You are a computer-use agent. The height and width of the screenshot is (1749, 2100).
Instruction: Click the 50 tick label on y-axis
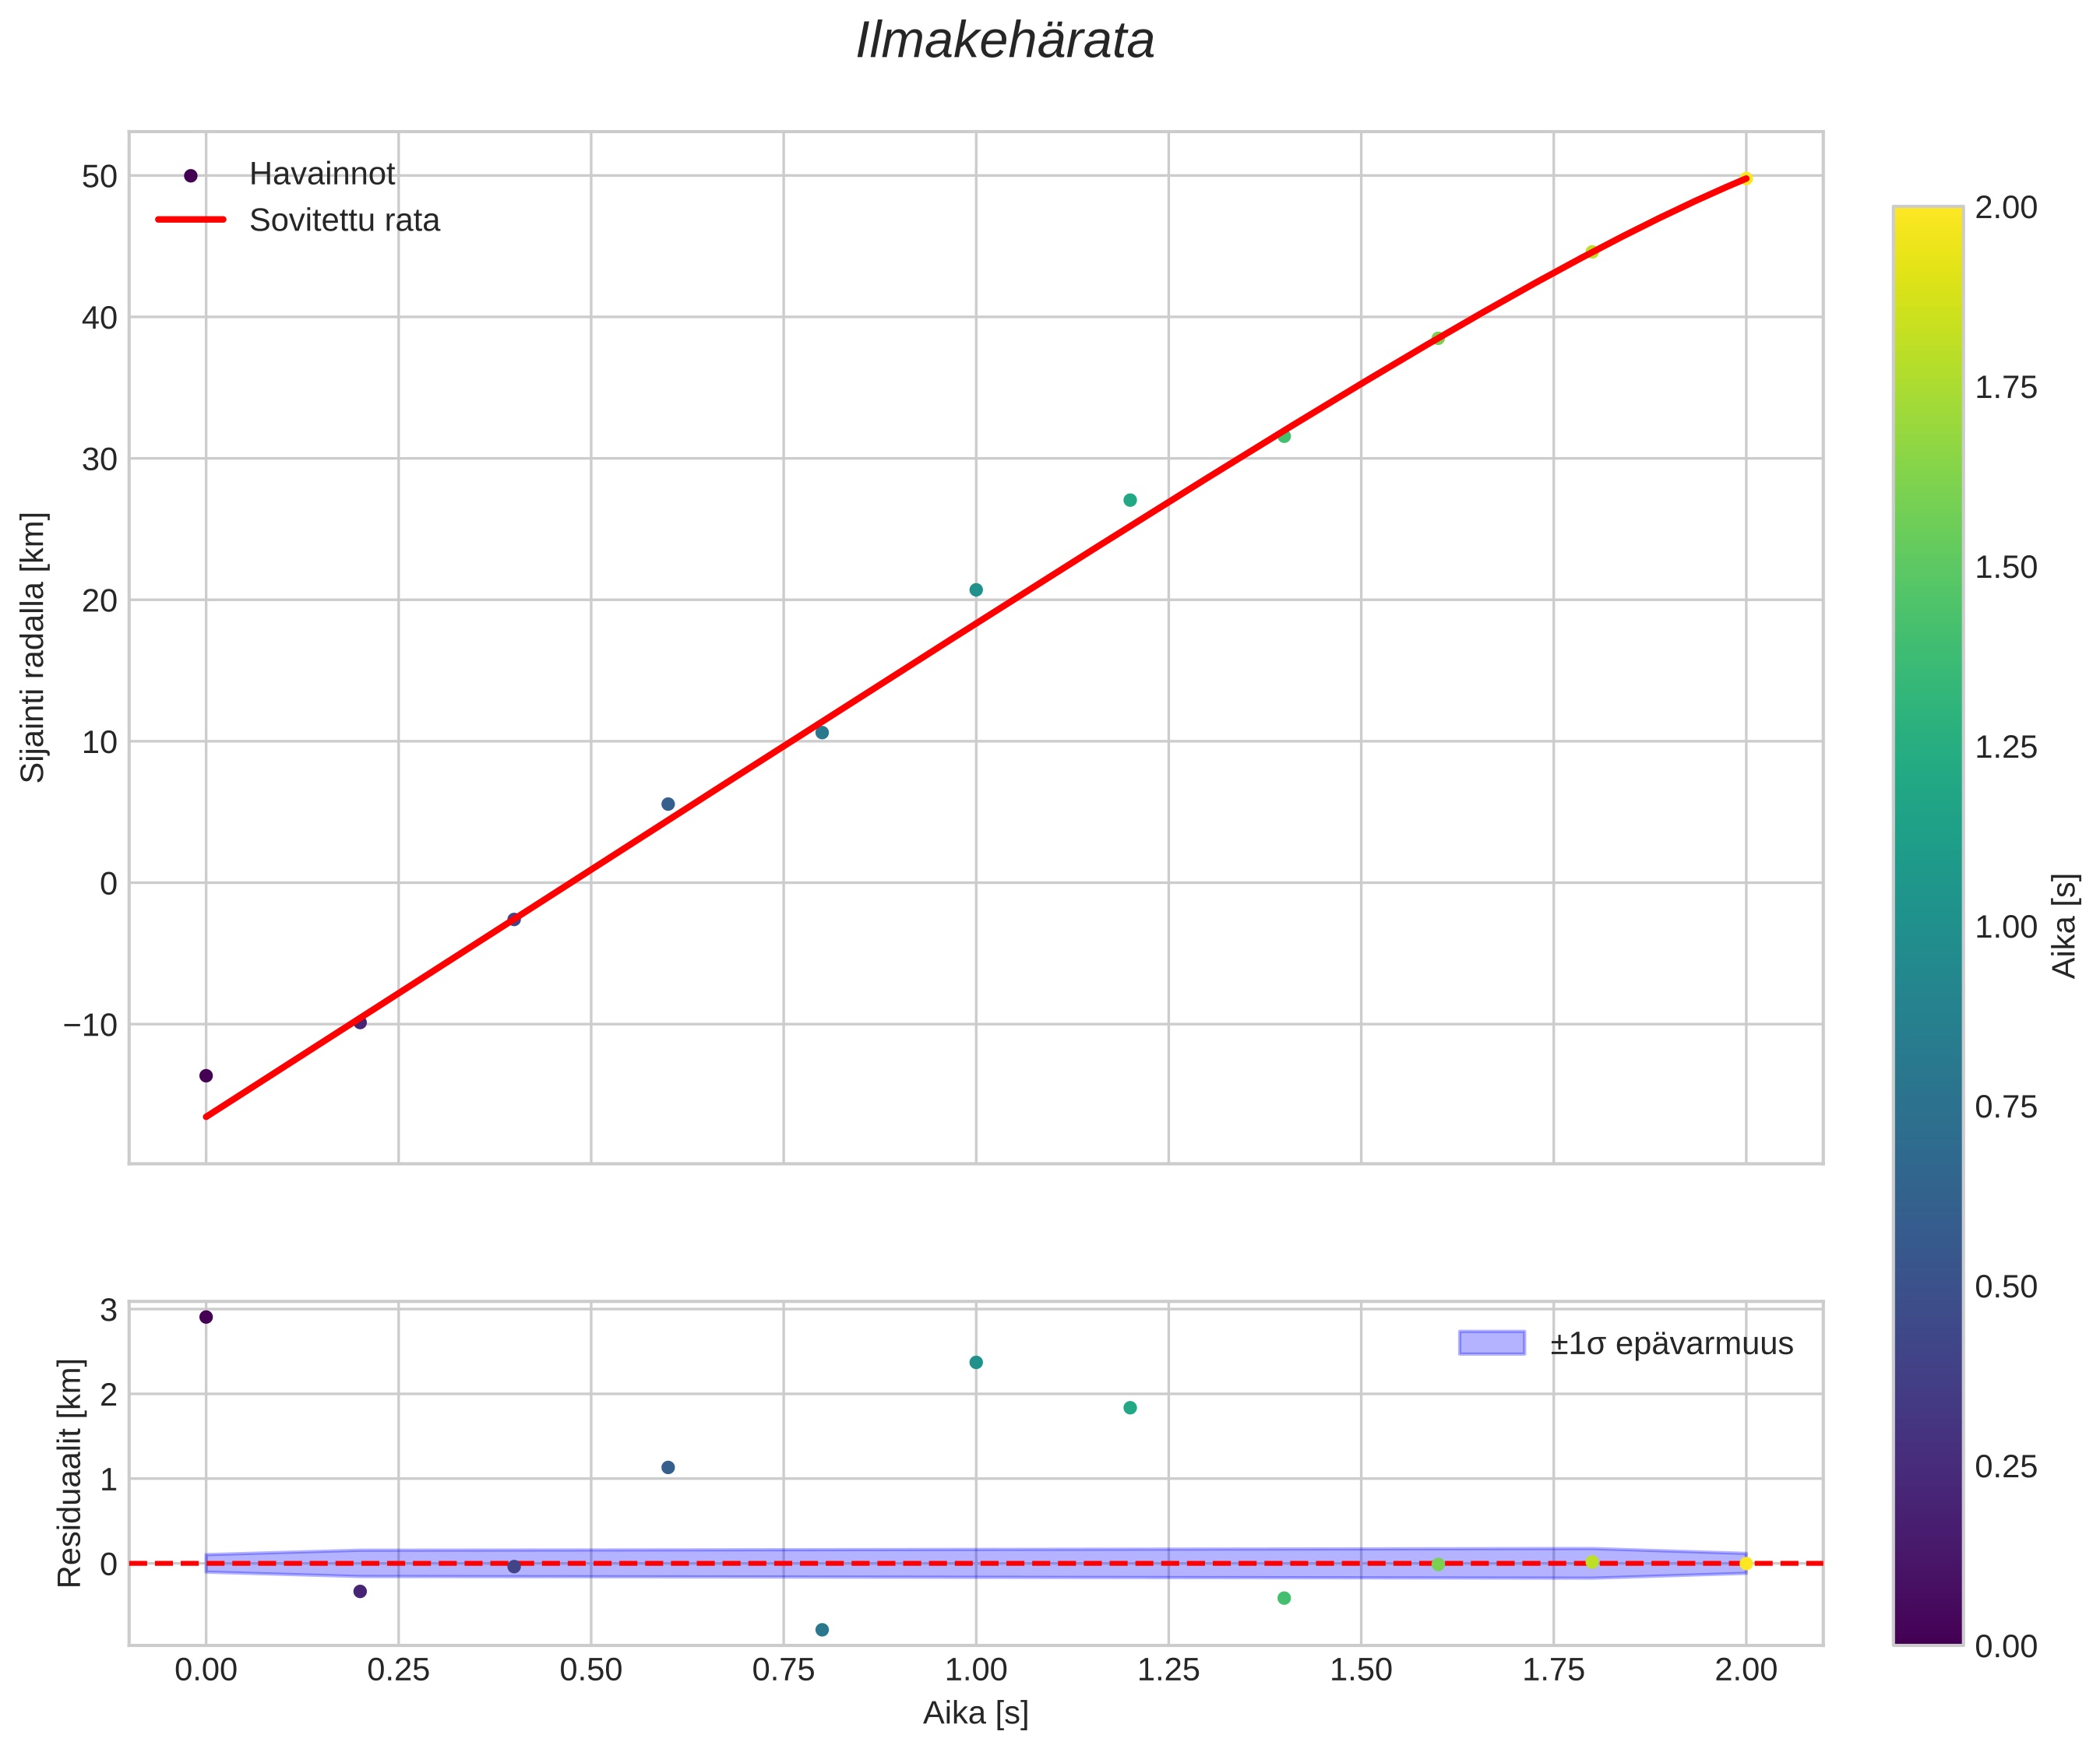[x=99, y=177]
